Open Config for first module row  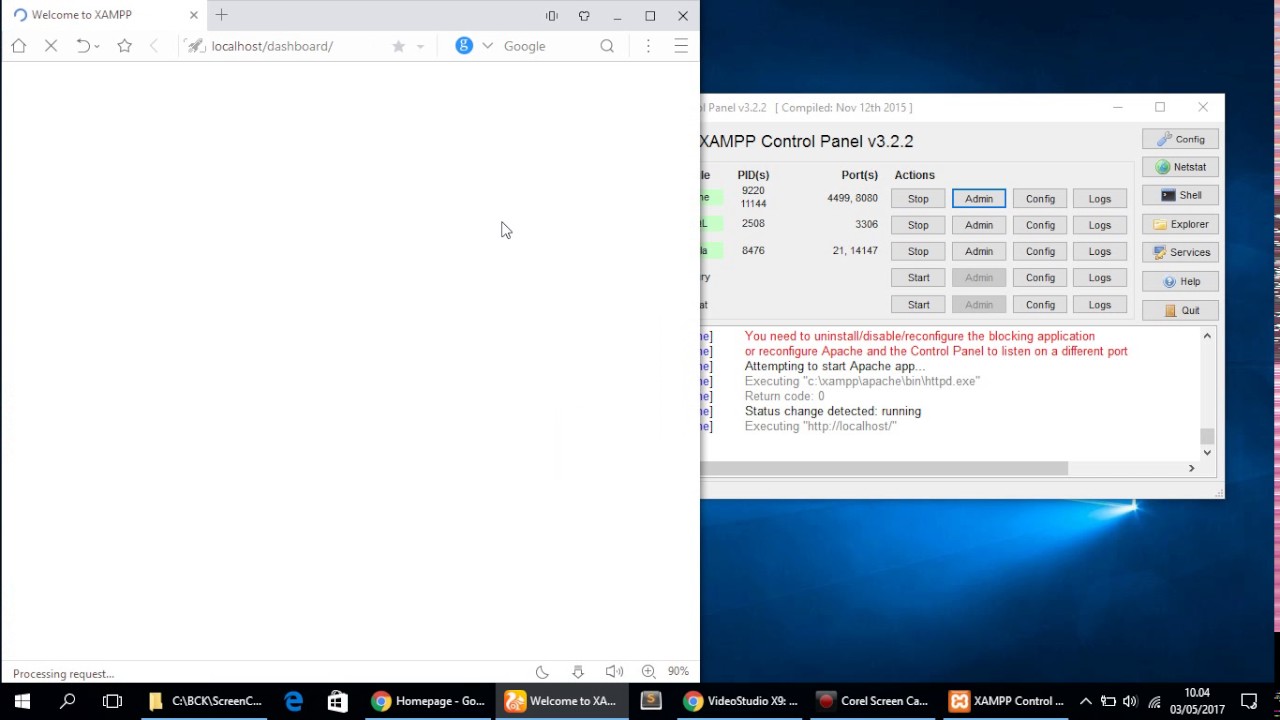tap(1040, 198)
